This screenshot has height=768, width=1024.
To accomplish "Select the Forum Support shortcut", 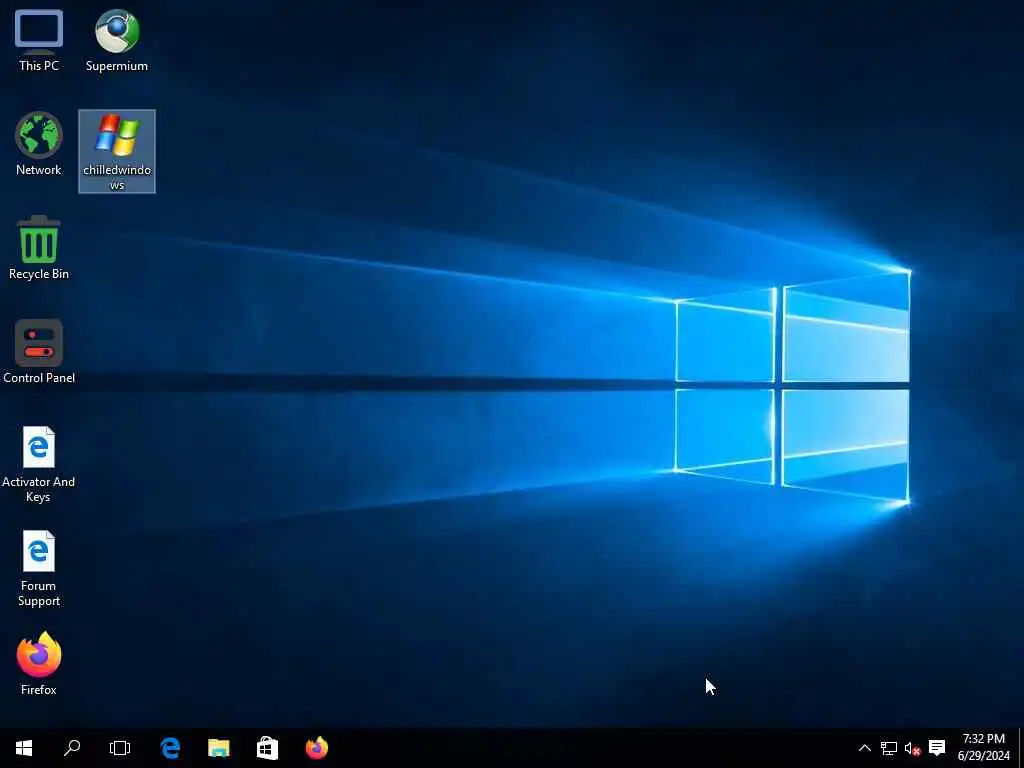I will 39,568.
